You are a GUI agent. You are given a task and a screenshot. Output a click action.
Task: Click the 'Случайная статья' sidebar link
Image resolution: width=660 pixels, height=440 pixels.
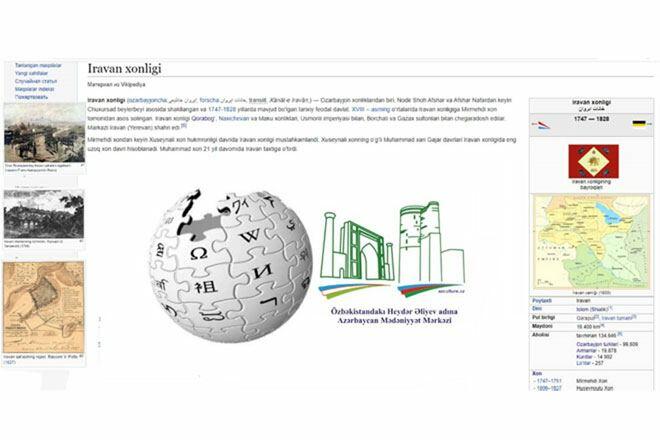click(36, 81)
